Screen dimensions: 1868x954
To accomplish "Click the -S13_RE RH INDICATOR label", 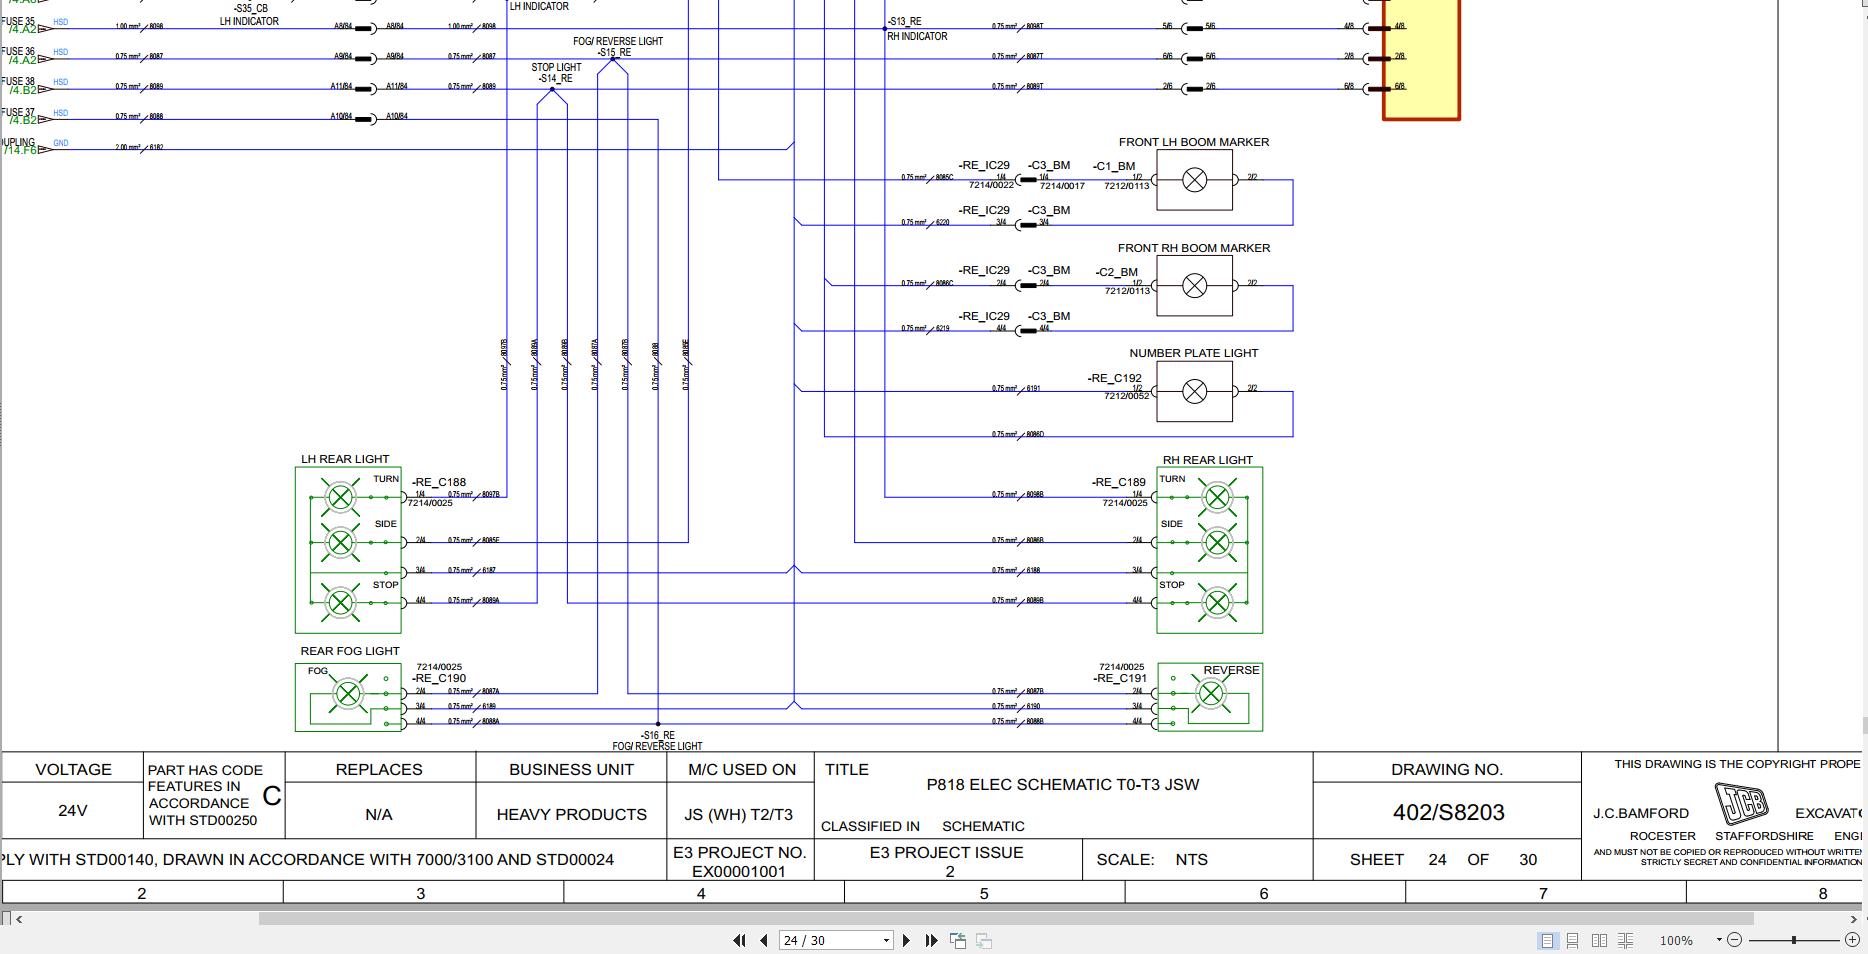I will pyautogui.click(x=917, y=29).
